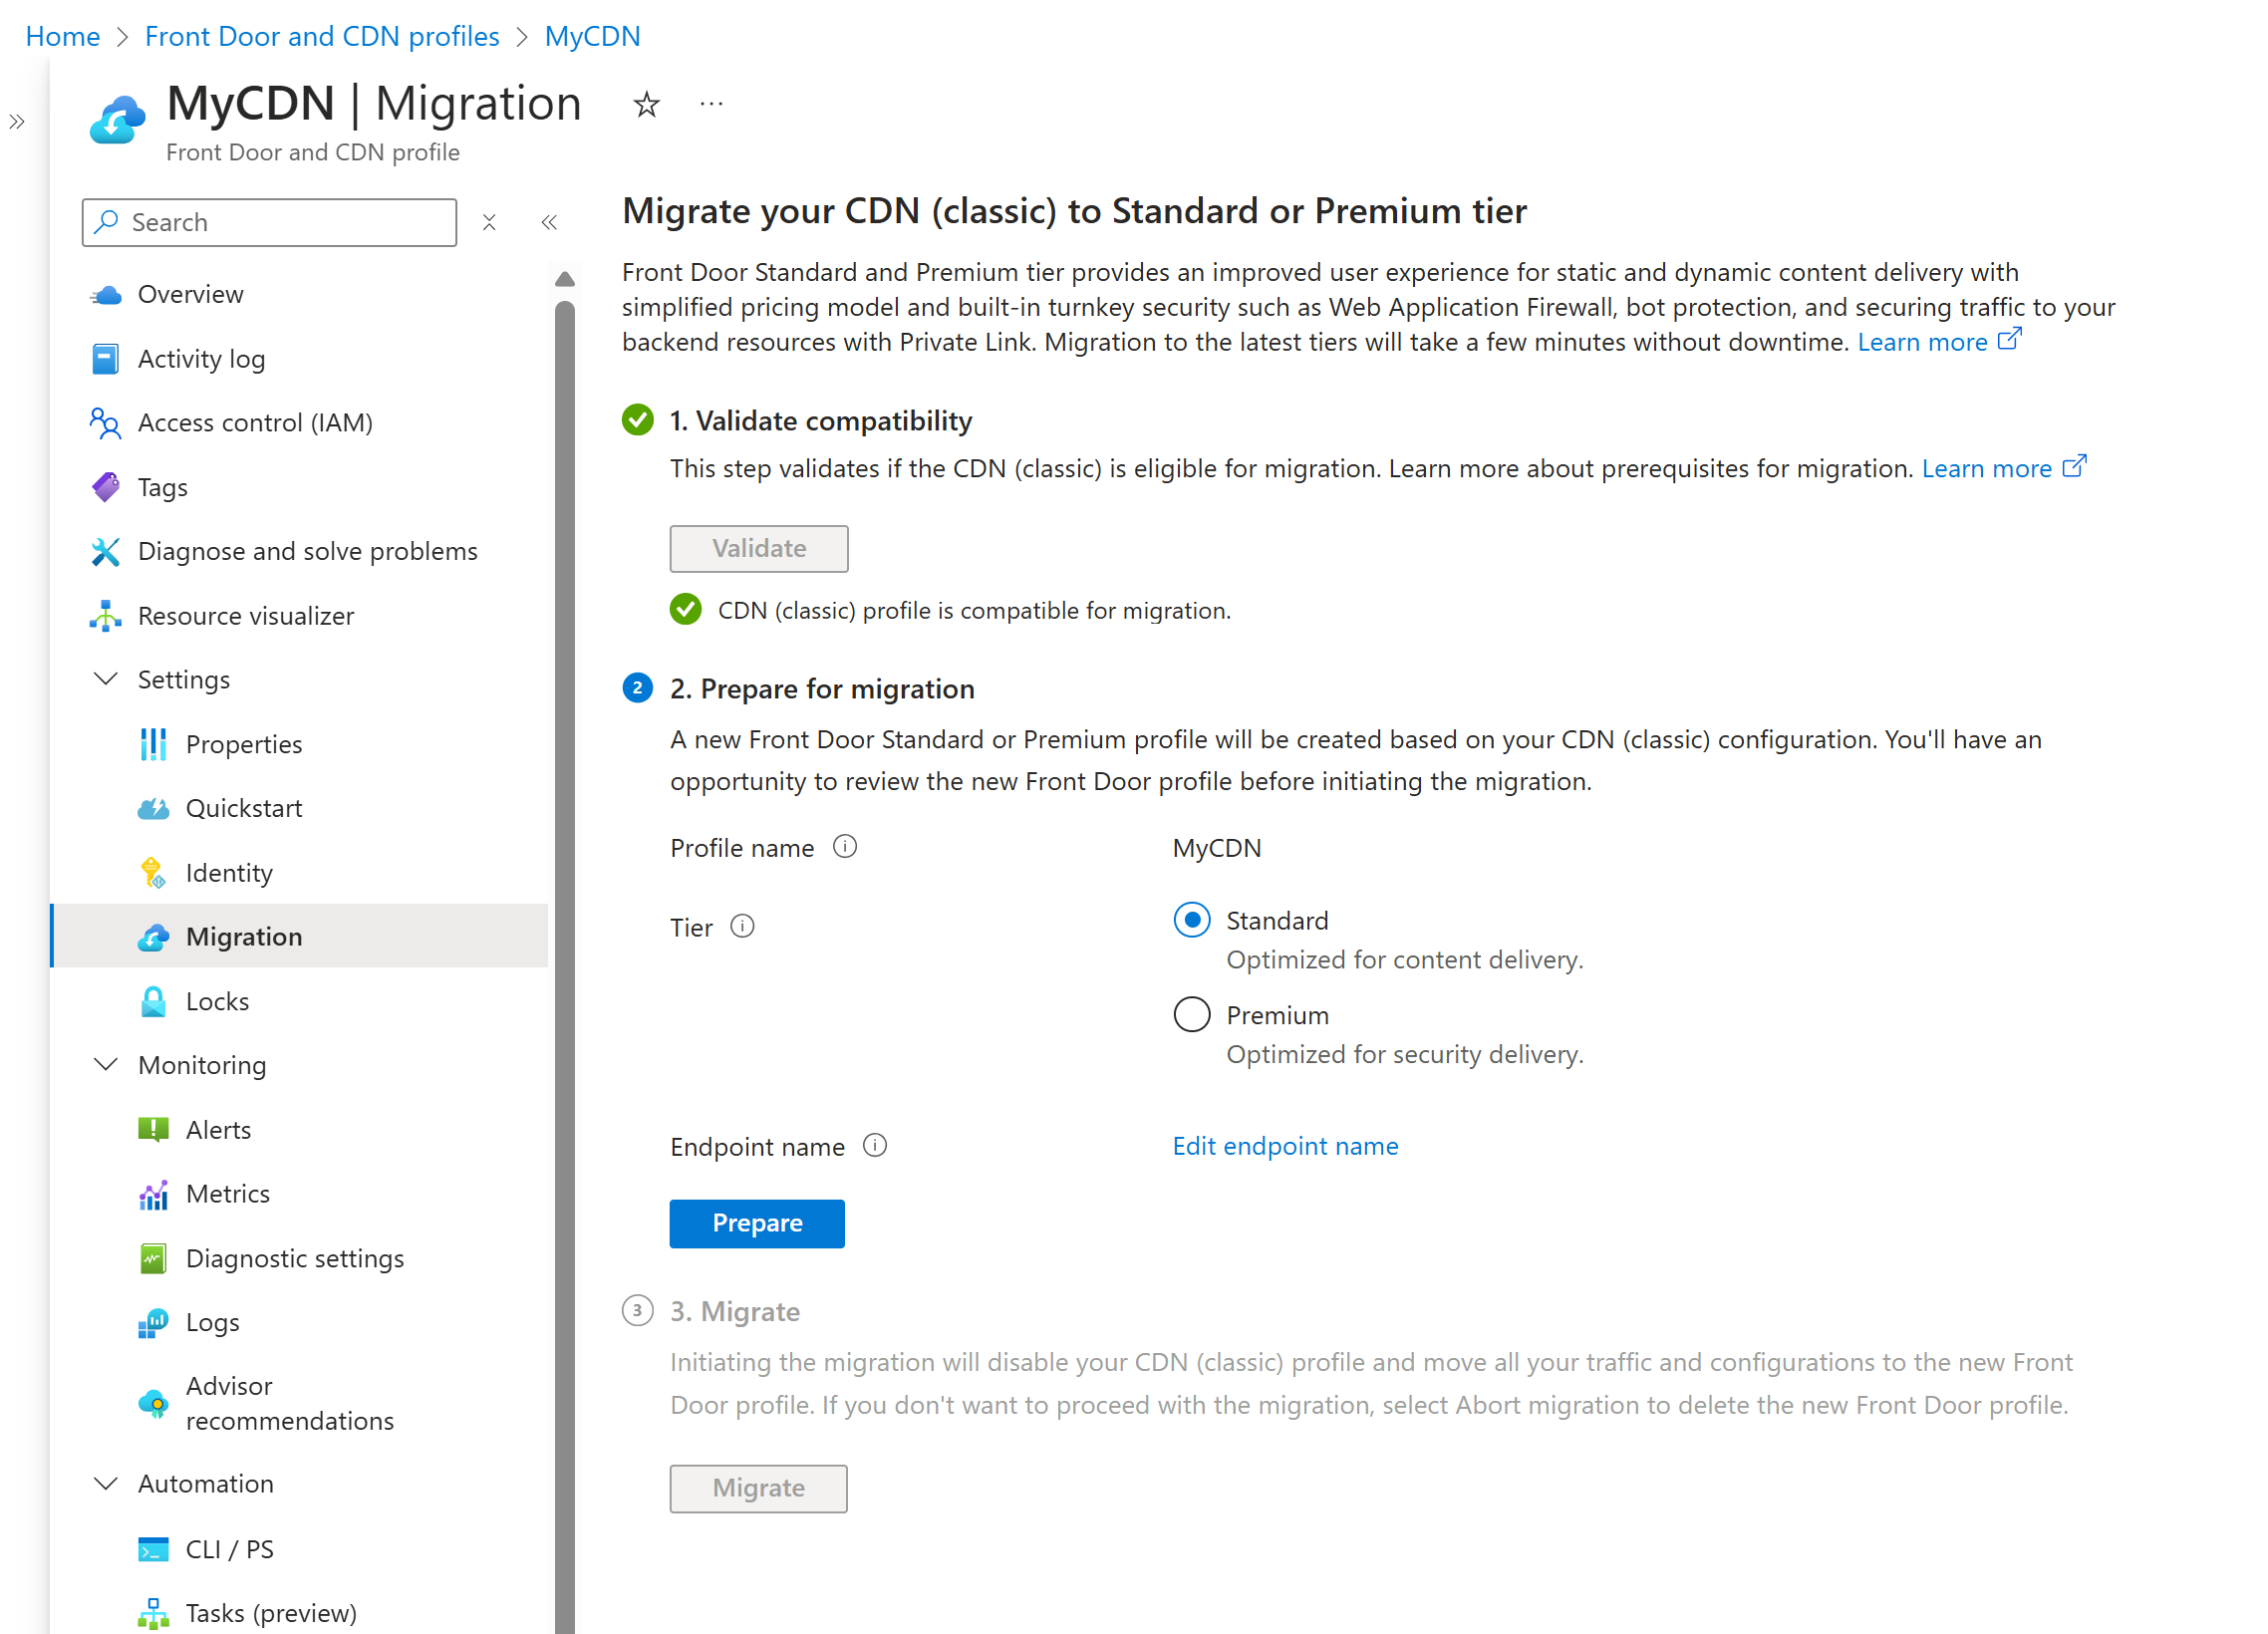2268x1634 pixels.
Task: Select the Premium tier radio button
Action: (x=1191, y=1014)
